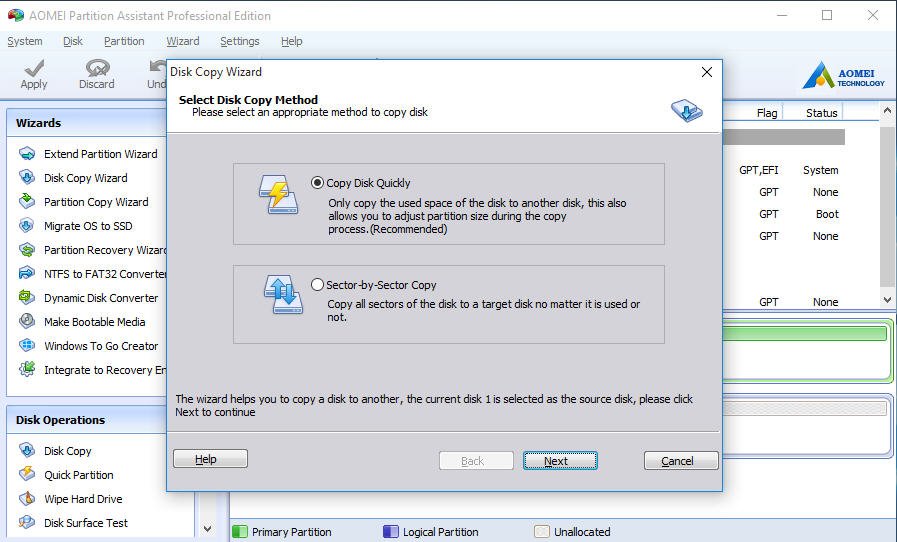Click the grayed-out Back button
This screenshot has width=897, height=542.
pos(476,461)
